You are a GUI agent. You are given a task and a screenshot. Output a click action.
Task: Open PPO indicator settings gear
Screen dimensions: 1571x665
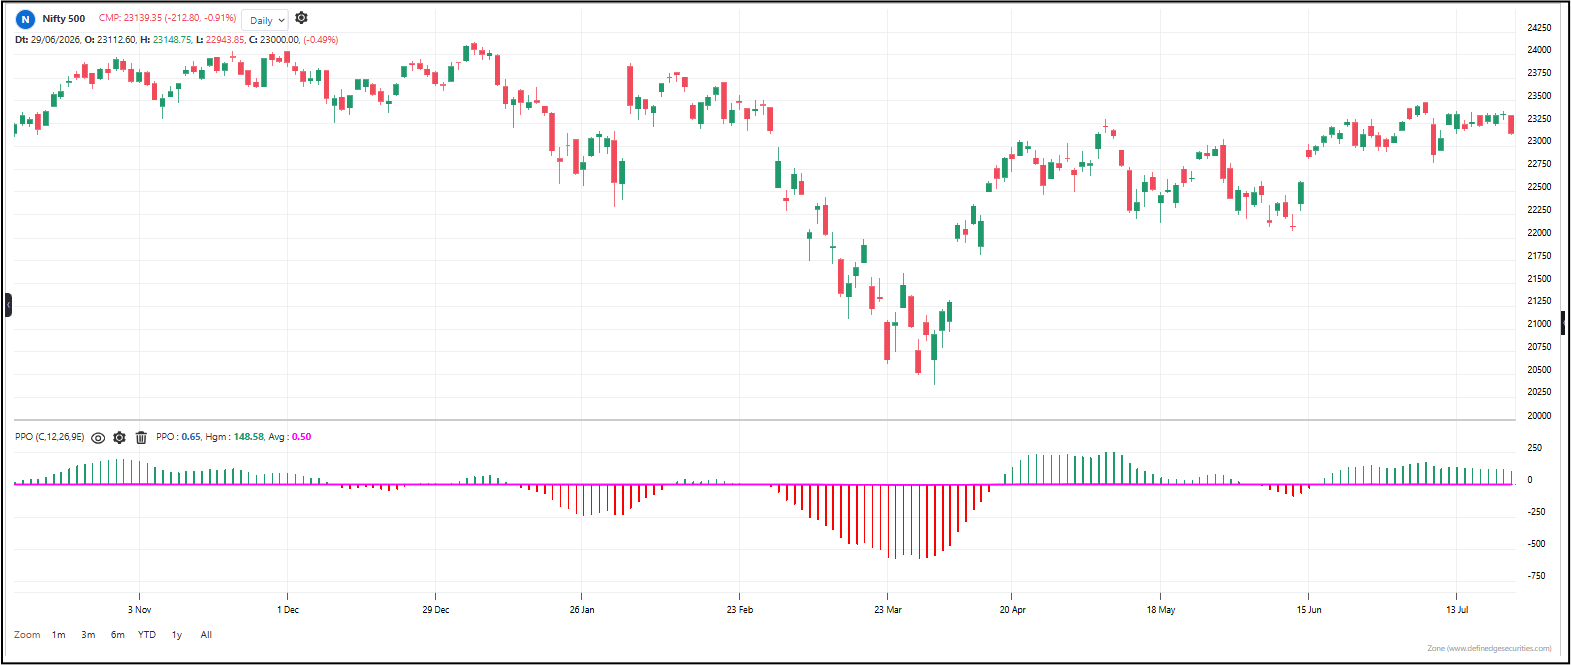(120, 438)
